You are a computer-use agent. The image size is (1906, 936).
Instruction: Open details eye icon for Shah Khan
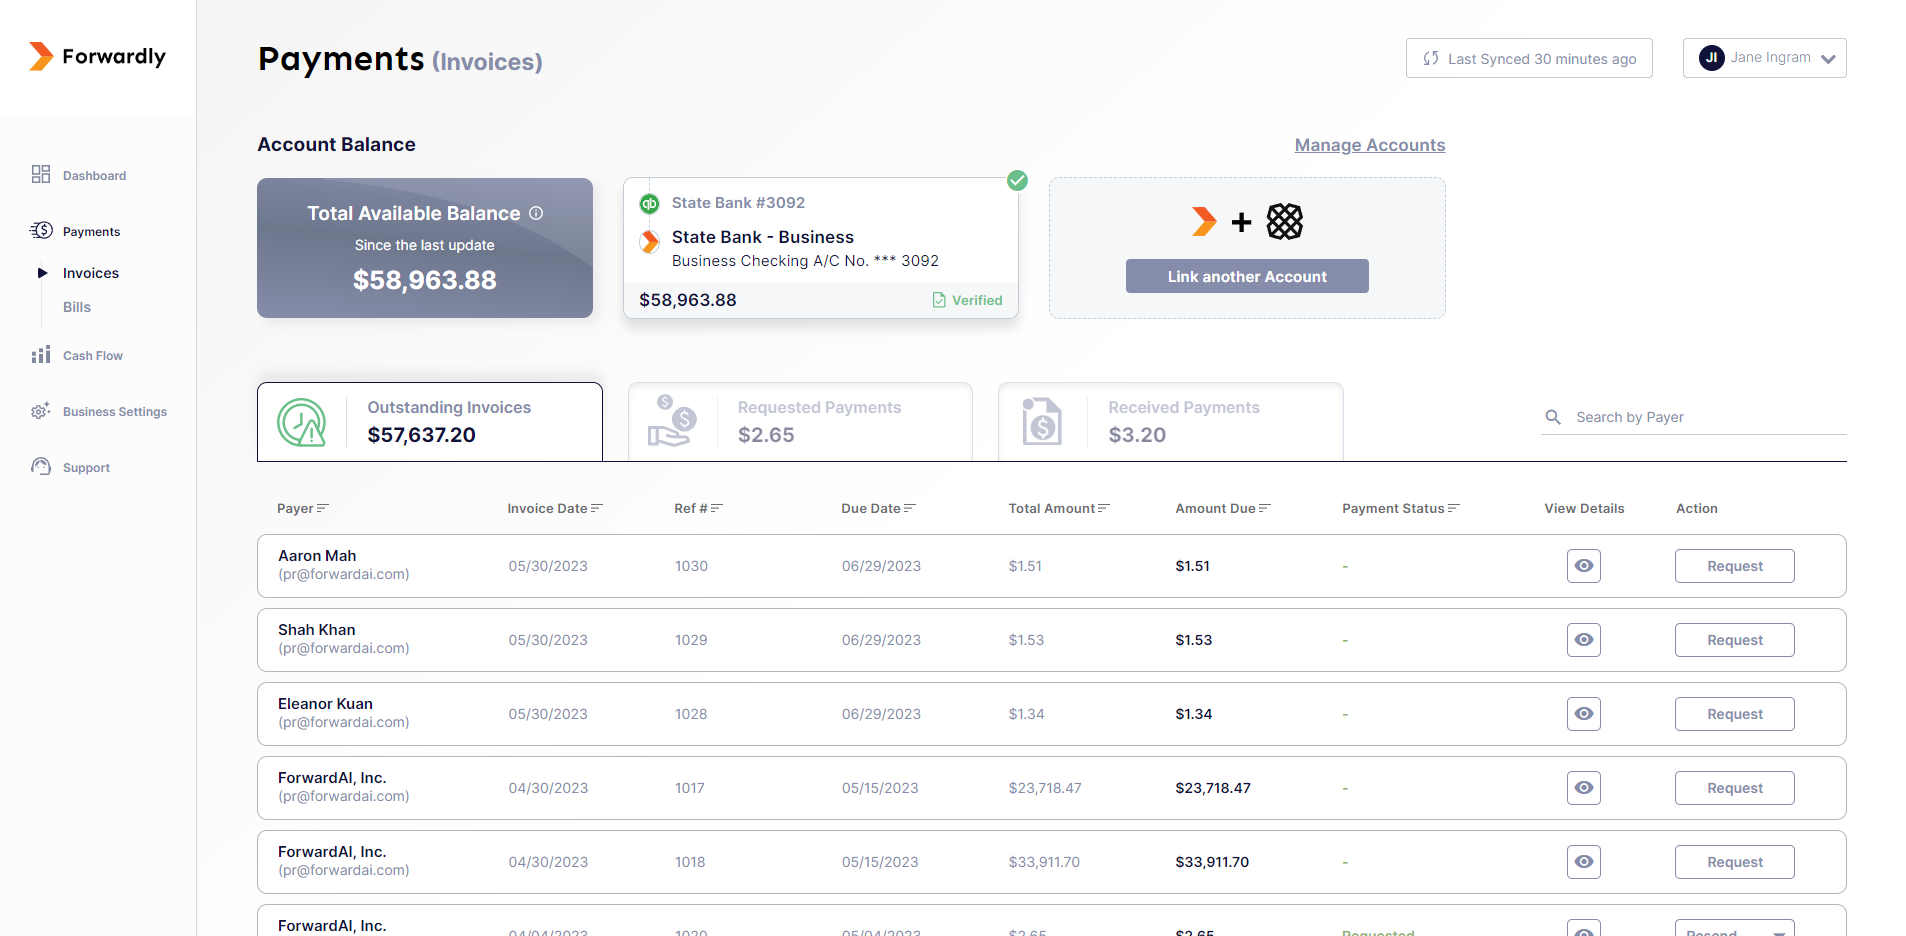click(1583, 640)
